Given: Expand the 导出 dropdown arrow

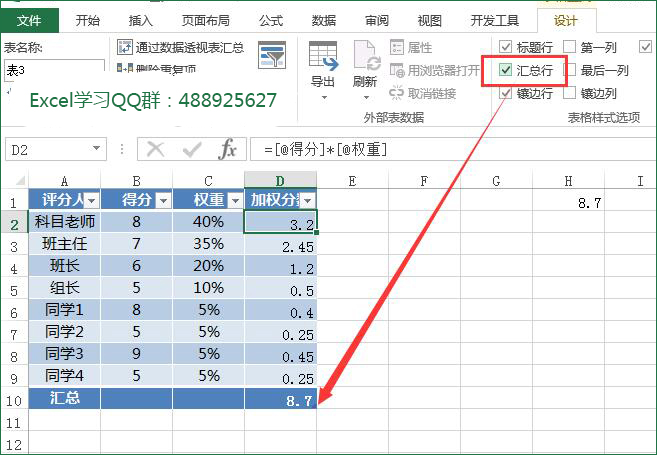Looking at the screenshot, I should point(323,98).
